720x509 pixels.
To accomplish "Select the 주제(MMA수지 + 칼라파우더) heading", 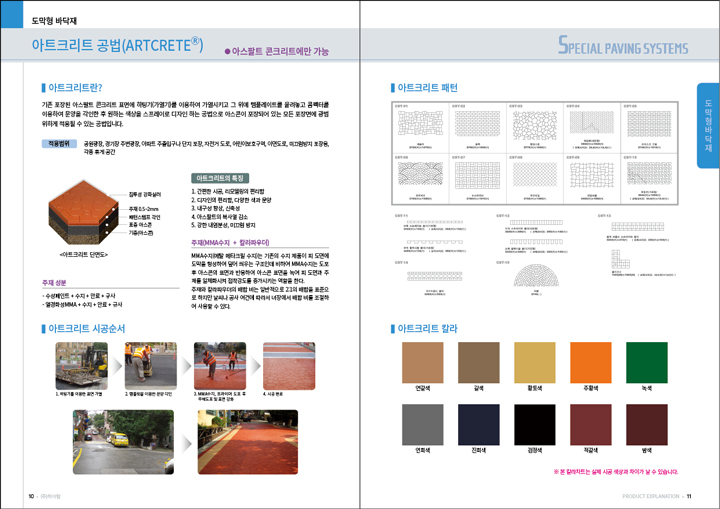I will 230,243.
